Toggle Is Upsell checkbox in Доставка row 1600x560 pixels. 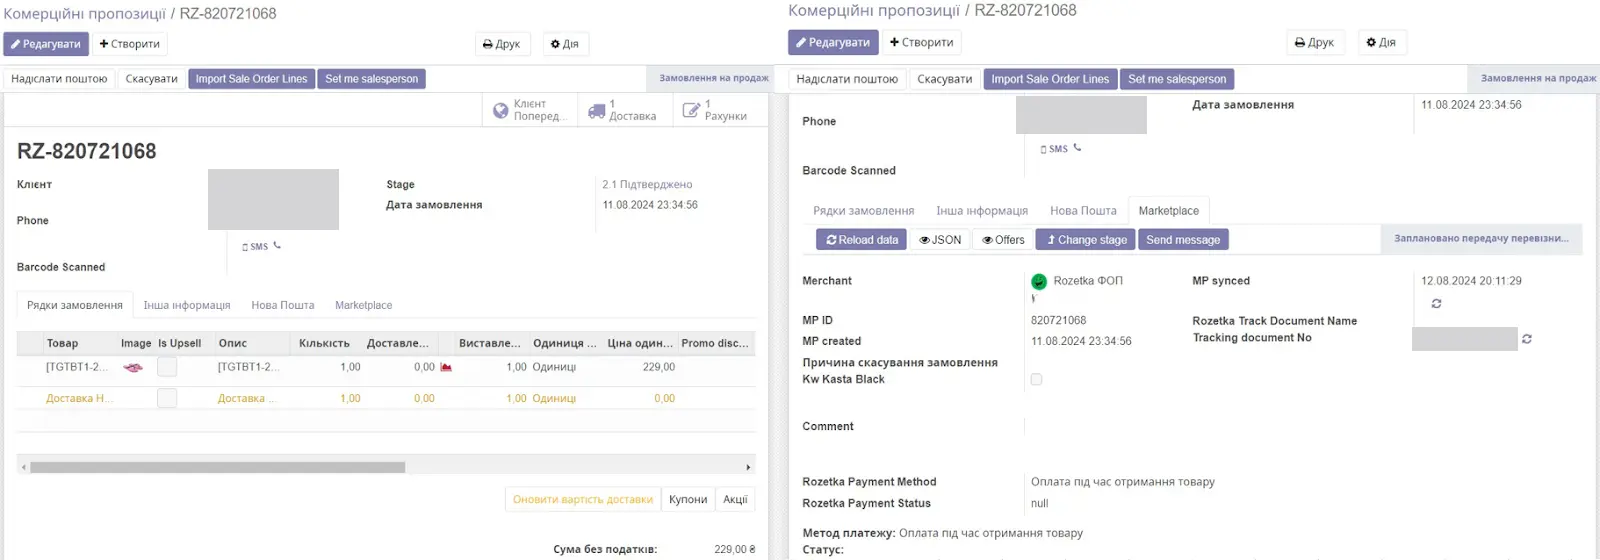[167, 398]
